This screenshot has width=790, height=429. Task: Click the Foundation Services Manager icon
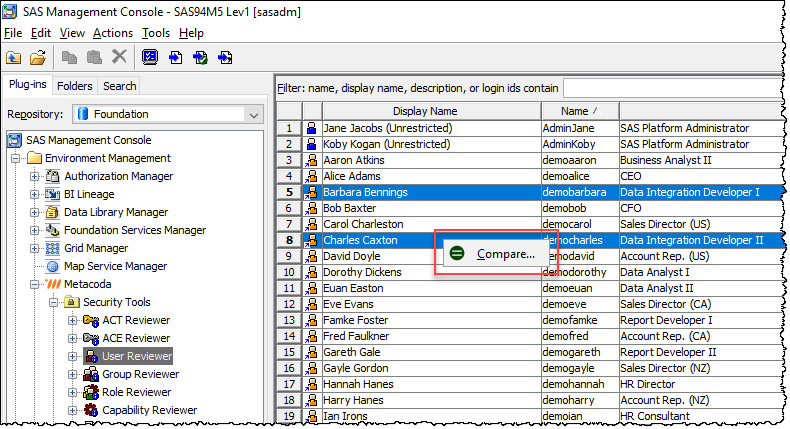click(x=52, y=230)
